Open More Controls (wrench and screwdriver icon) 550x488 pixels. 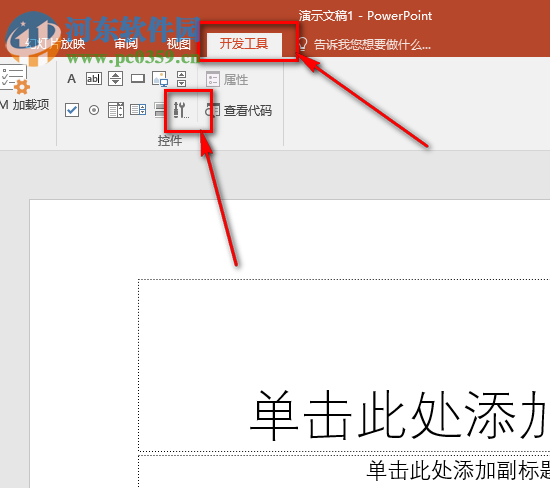[181, 110]
